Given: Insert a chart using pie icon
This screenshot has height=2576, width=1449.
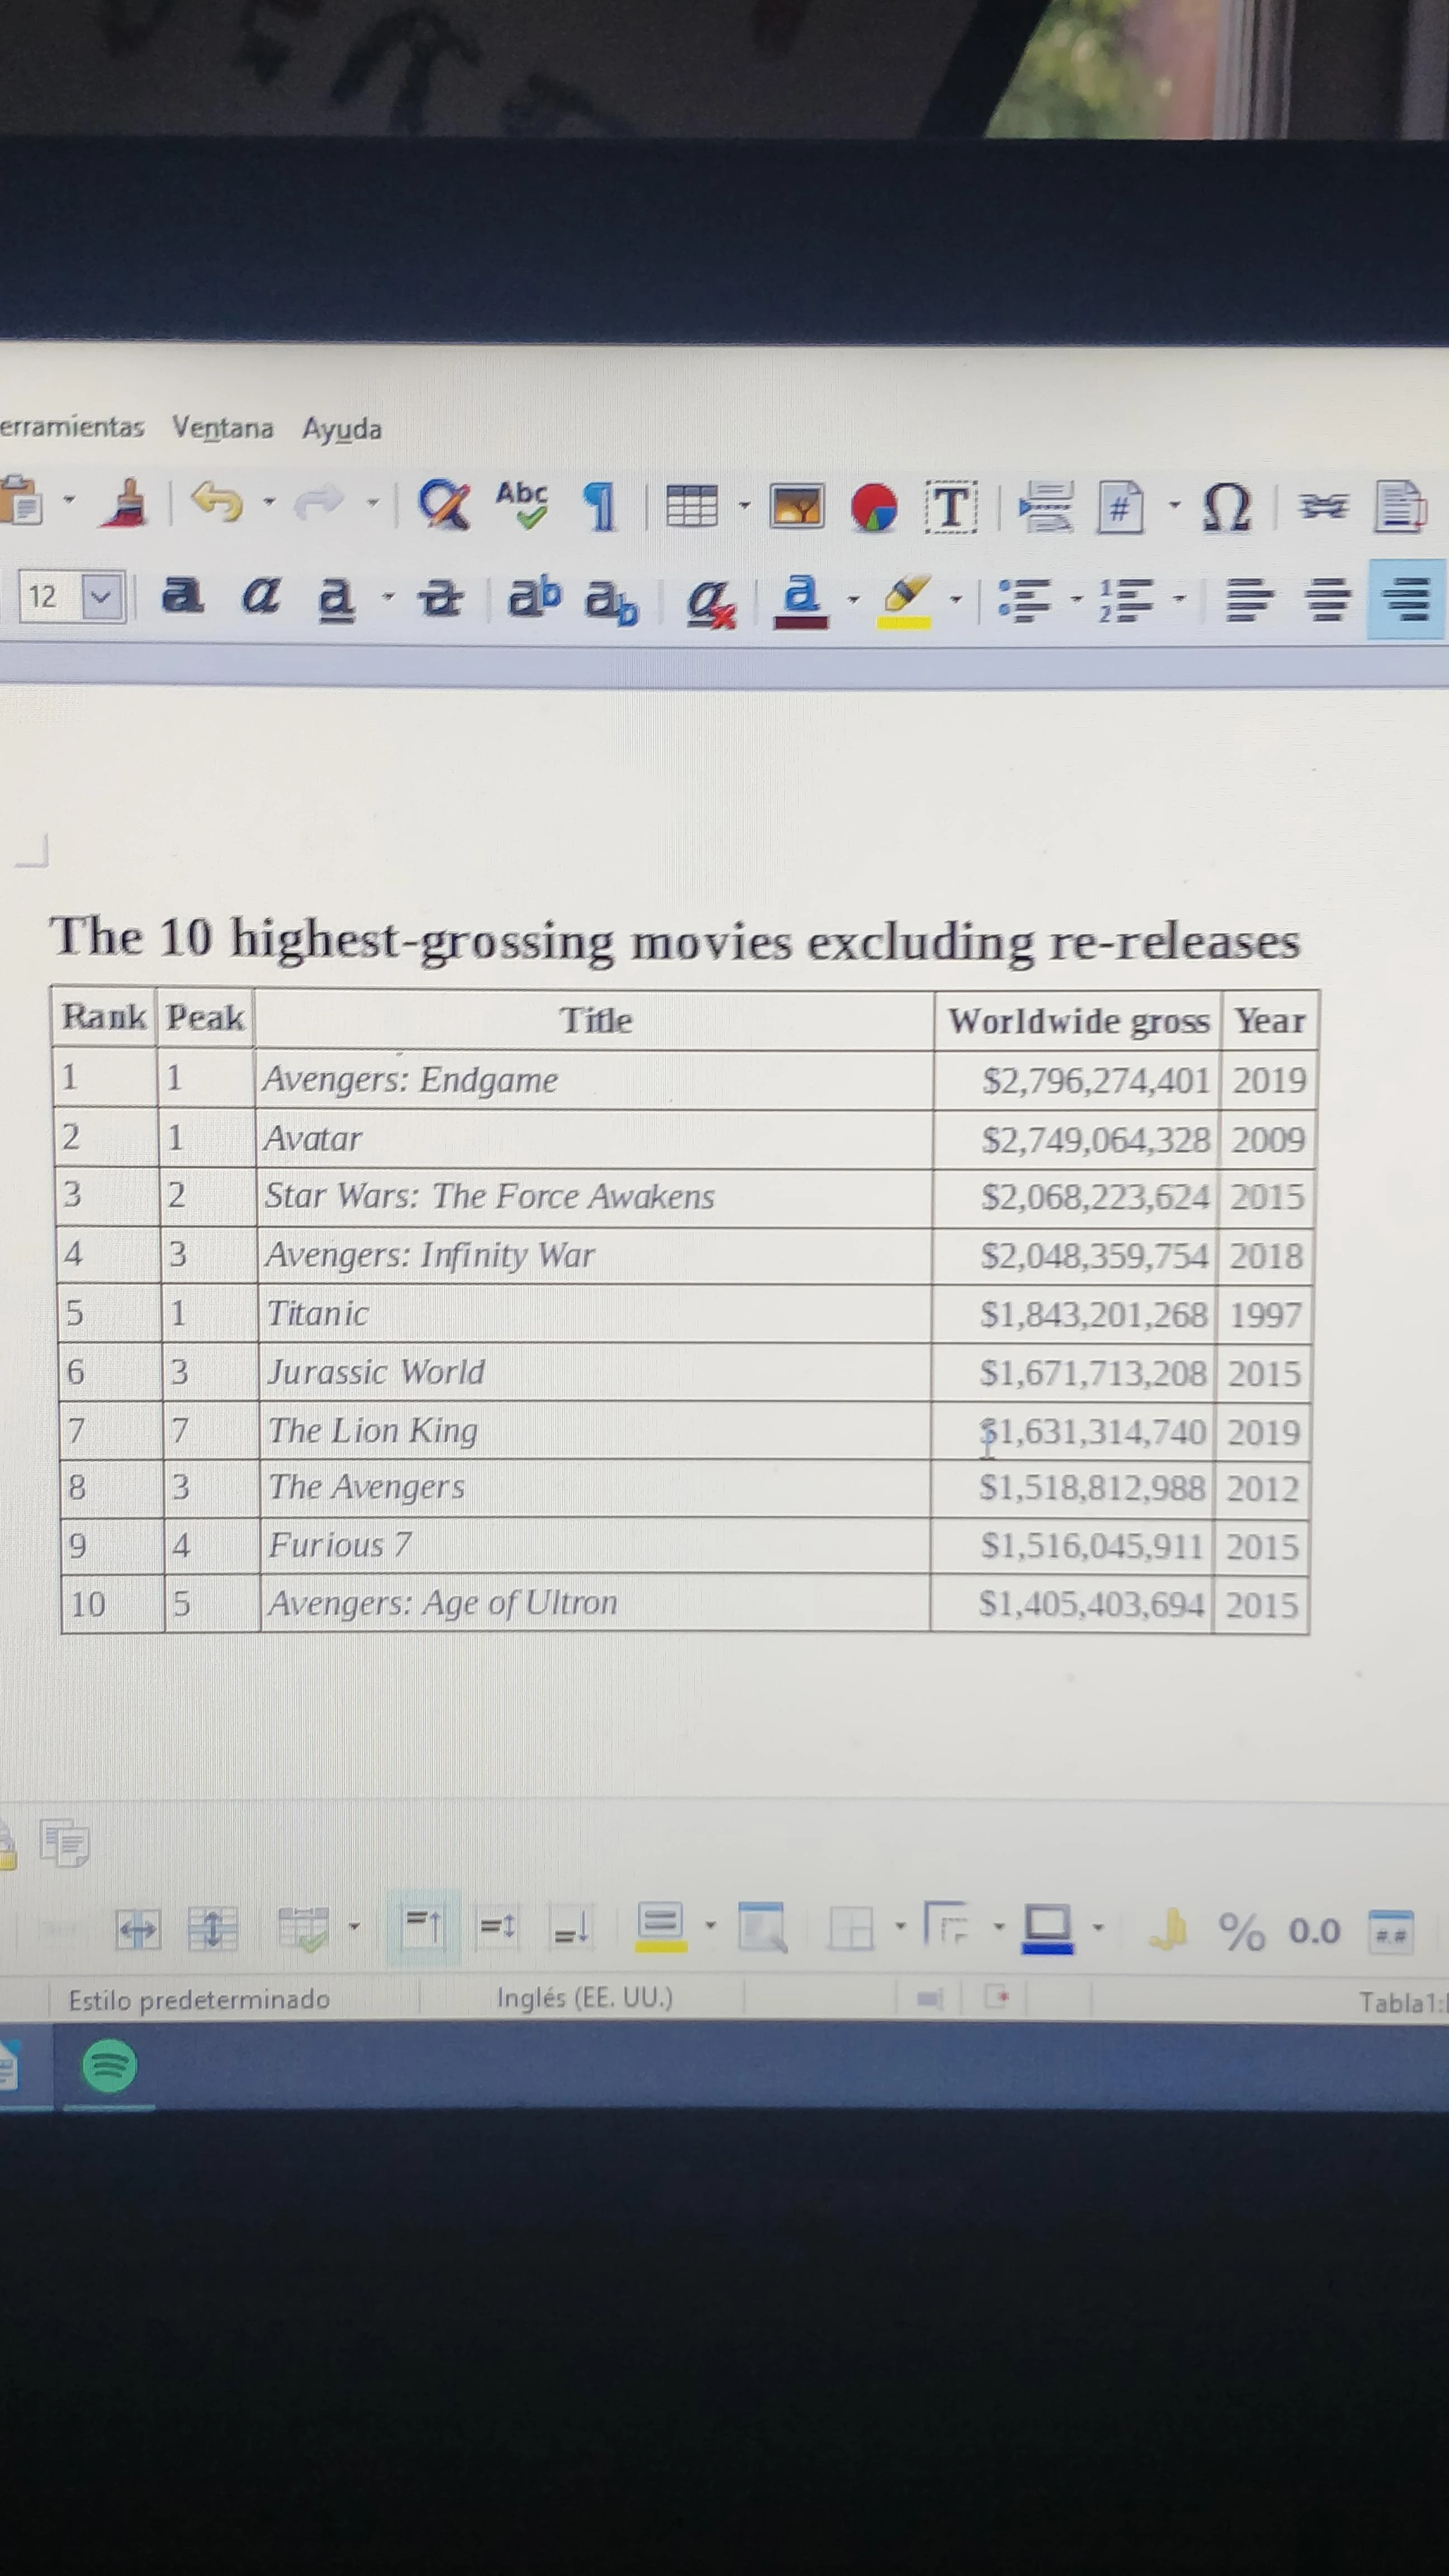Looking at the screenshot, I should 873,507.
